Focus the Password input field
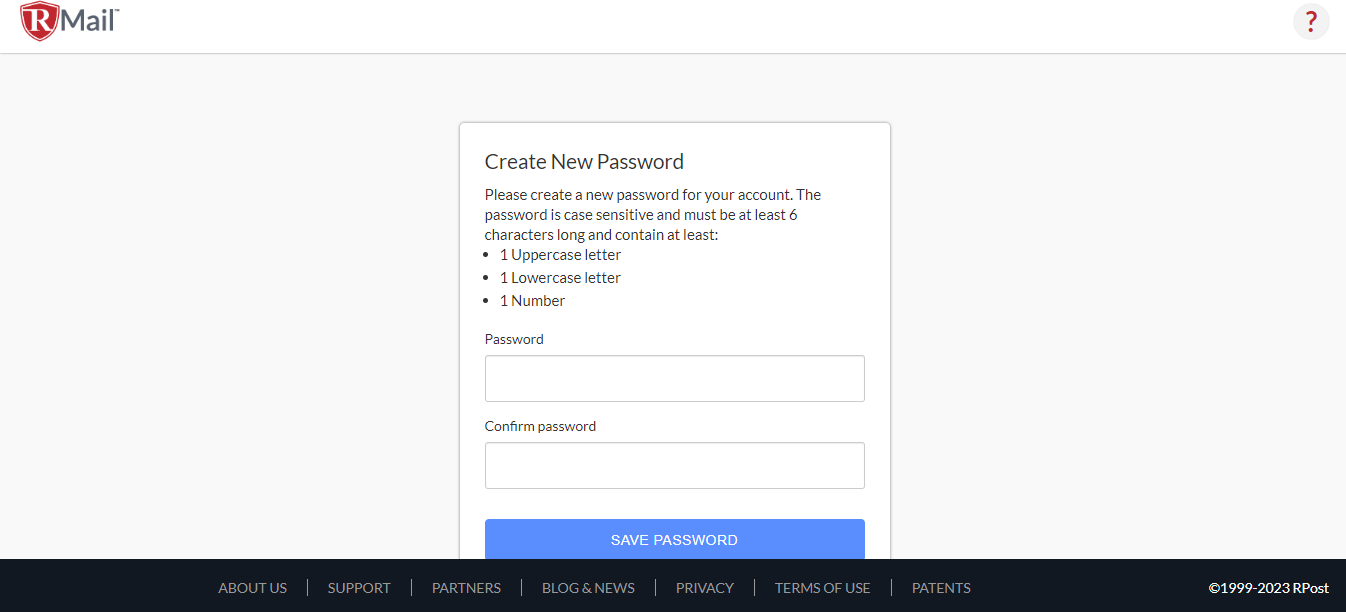This screenshot has height=612, width=1346. tap(674, 379)
